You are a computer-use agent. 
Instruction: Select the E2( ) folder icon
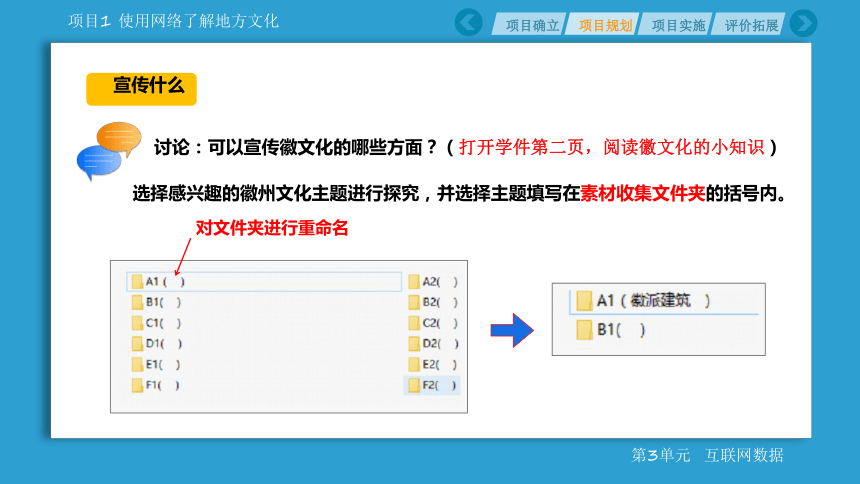click(x=414, y=364)
